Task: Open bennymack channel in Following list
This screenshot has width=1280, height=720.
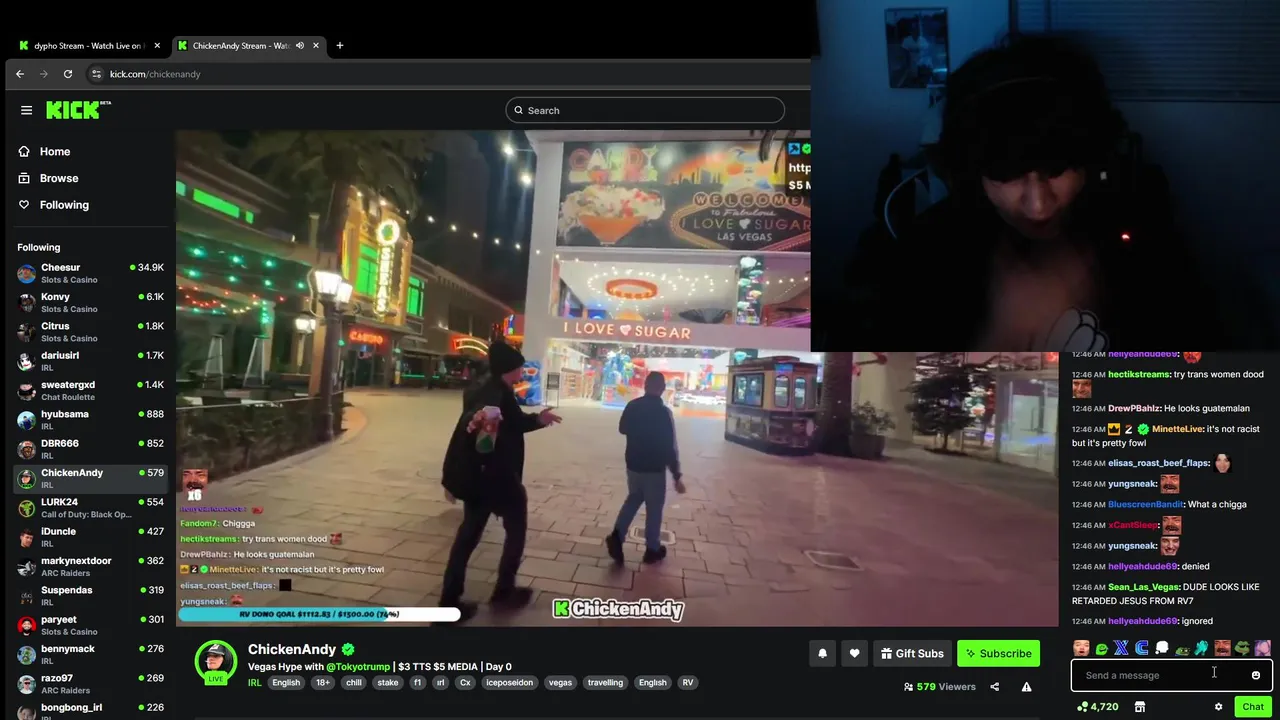Action: tap(90, 654)
